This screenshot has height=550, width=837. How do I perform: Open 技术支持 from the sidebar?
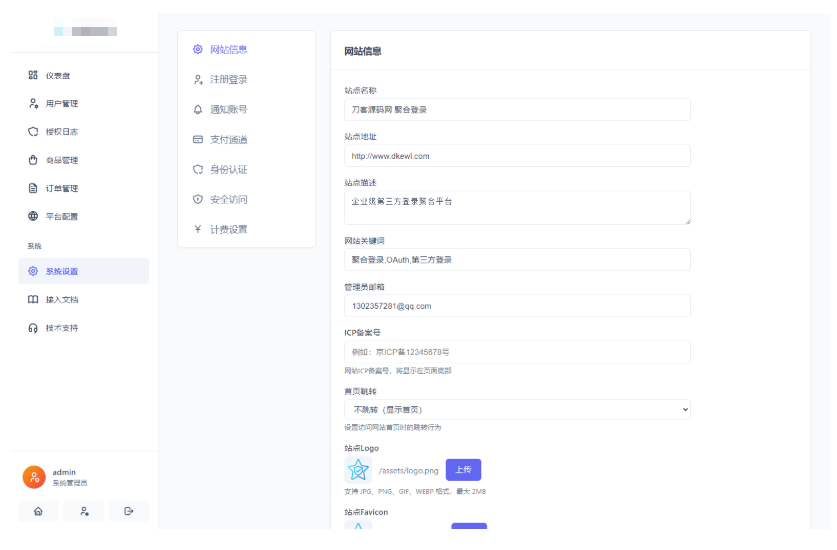coord(83,328)
